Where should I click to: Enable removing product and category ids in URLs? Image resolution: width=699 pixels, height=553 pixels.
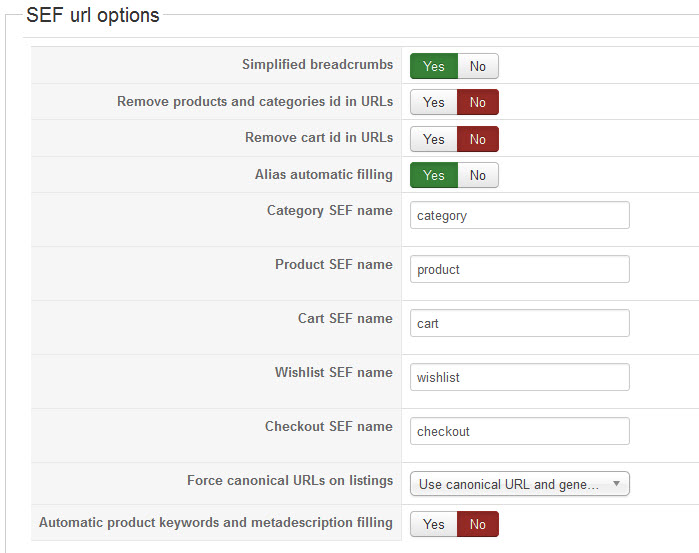point(434,102)
